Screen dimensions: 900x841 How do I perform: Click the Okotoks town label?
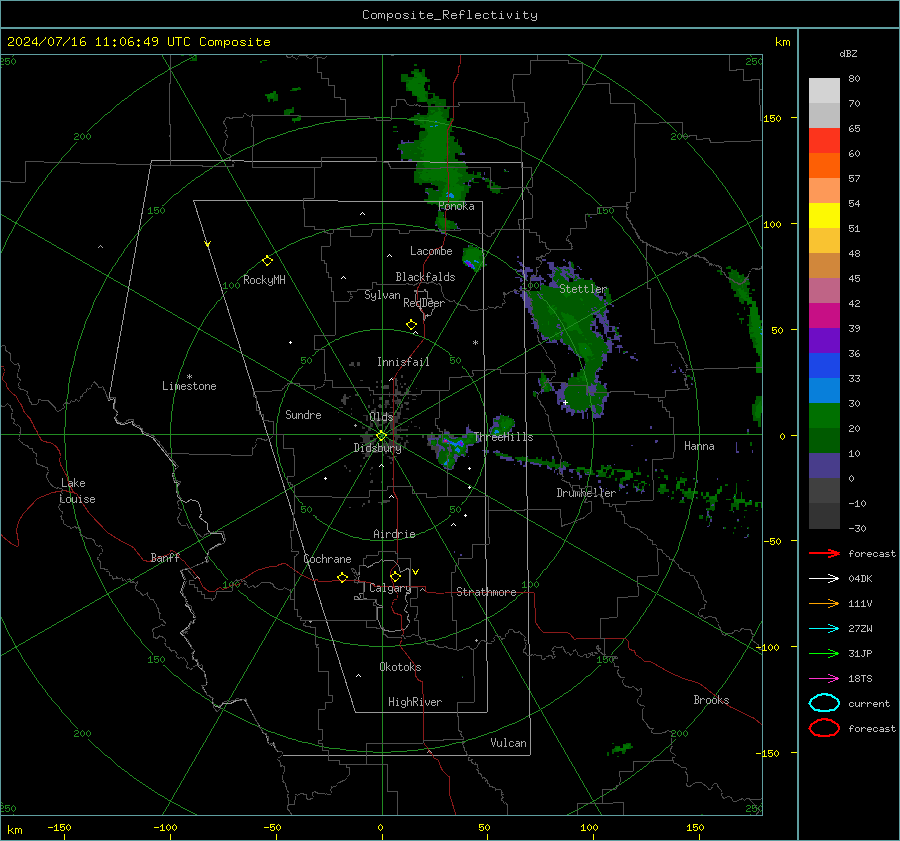[400, 667]
